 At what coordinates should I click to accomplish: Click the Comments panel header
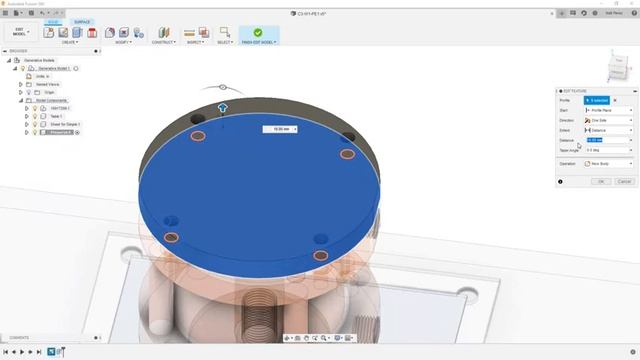pos(19,338)
